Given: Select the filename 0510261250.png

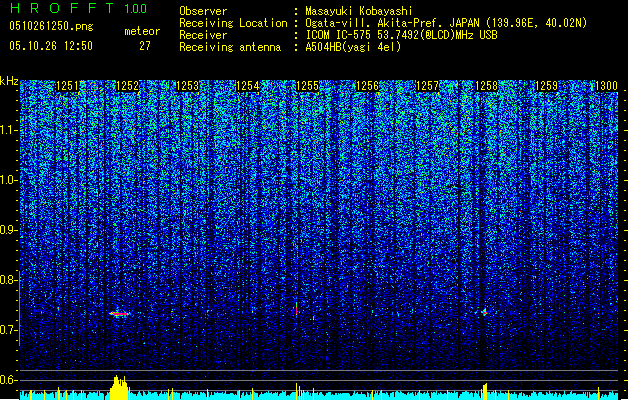Looking at the screenshot, I should point(51,26).
